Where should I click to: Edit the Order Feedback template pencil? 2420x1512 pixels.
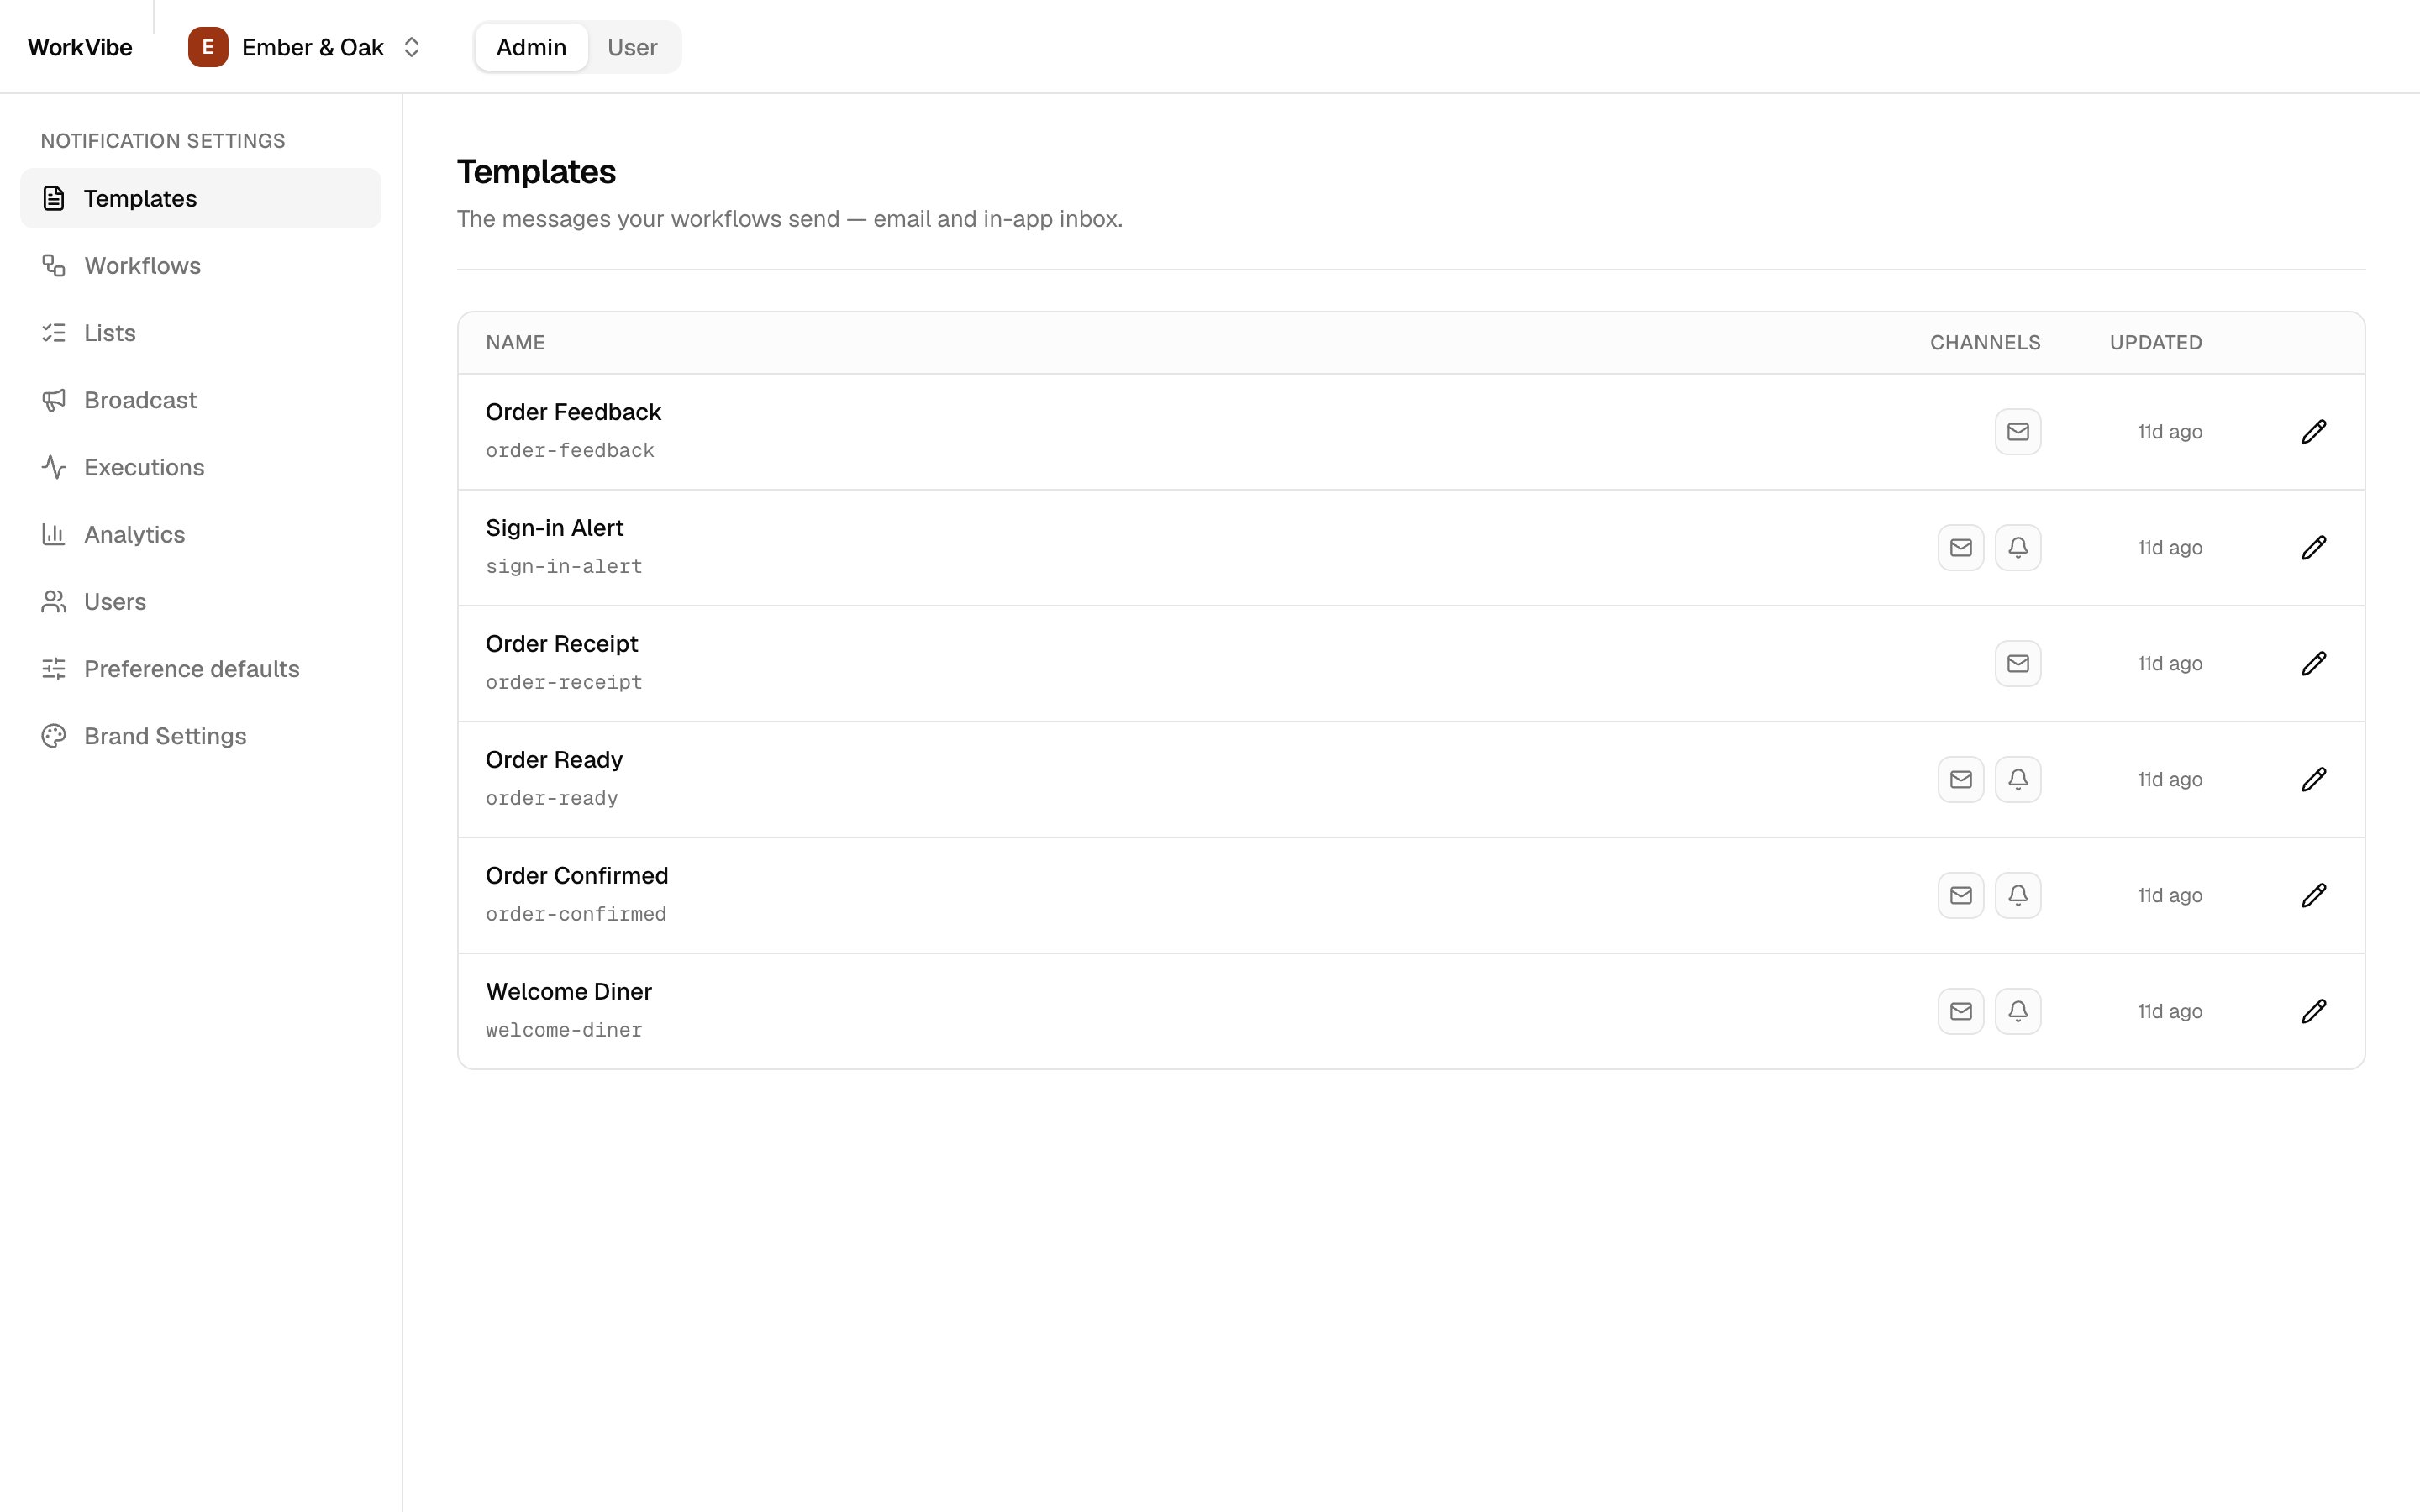[x=2313, y=431]
